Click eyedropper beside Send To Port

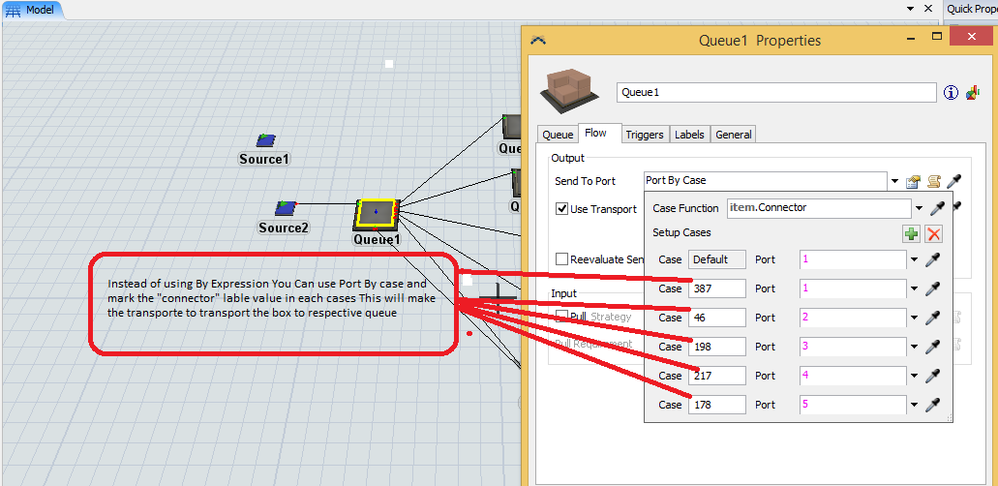point(953,181)
